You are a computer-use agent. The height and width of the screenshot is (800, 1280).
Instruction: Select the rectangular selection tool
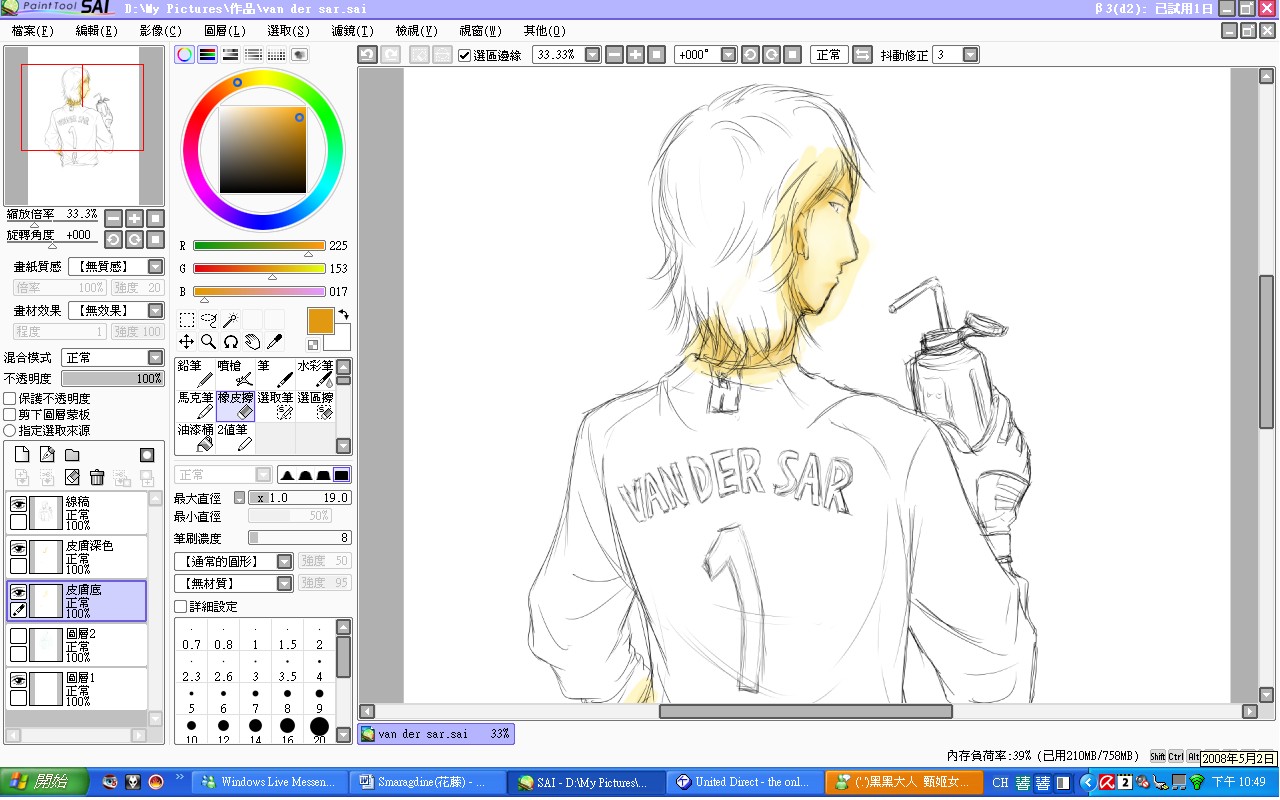click(x=187, y=320)
